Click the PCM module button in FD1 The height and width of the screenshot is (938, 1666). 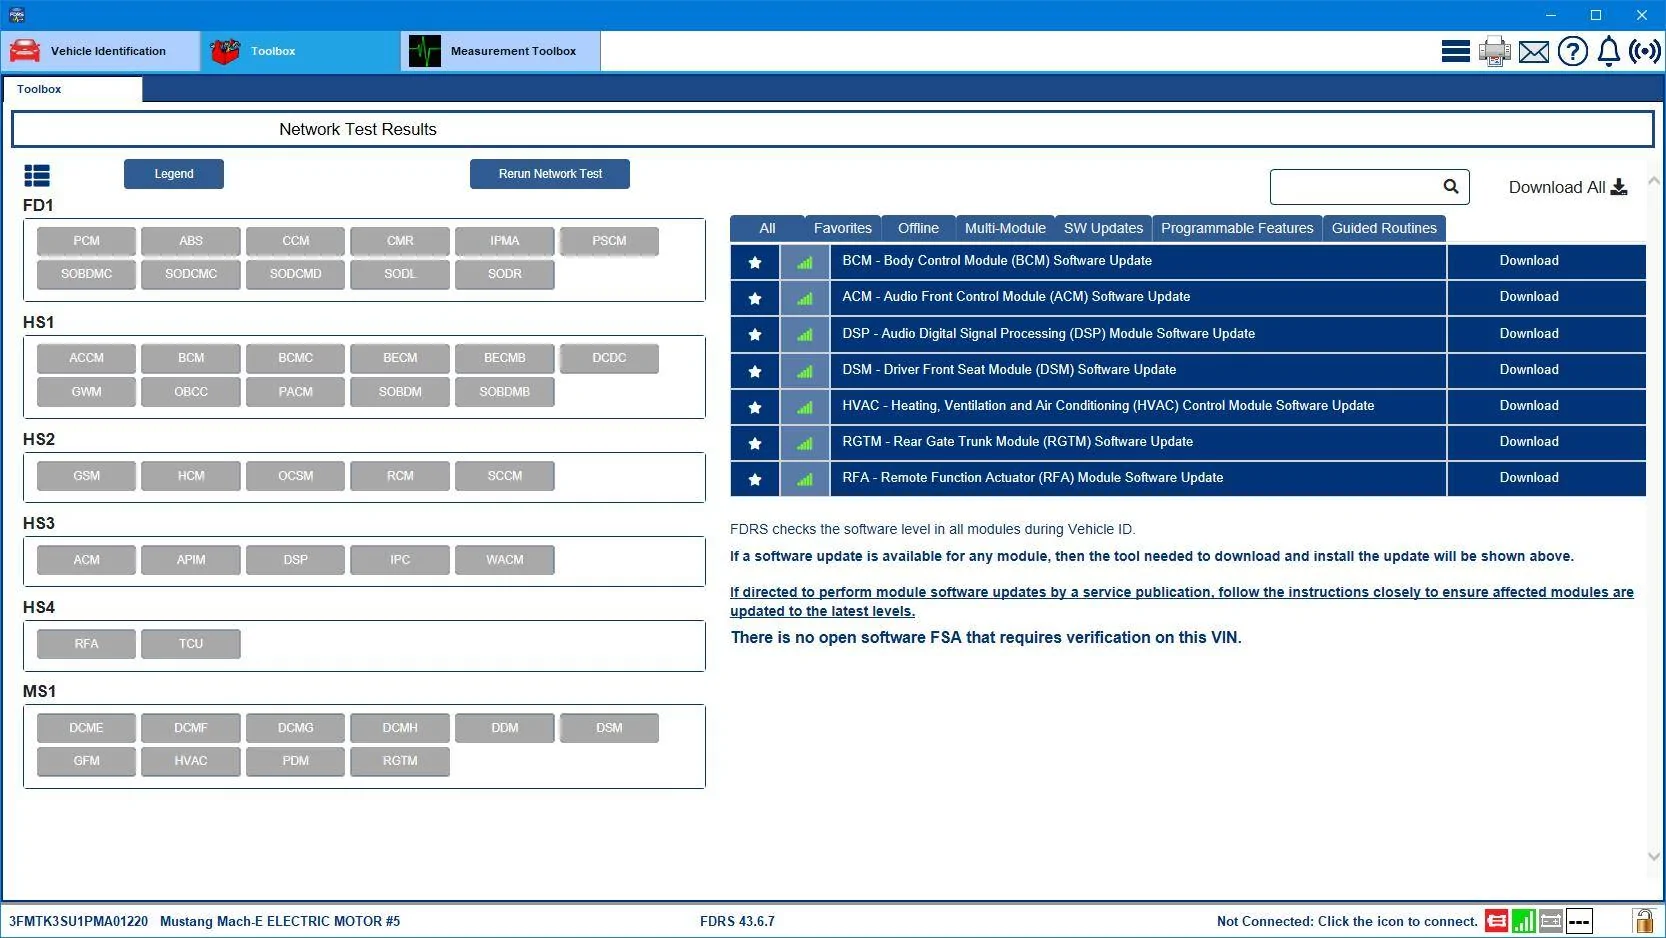click(x=86, y=241)
